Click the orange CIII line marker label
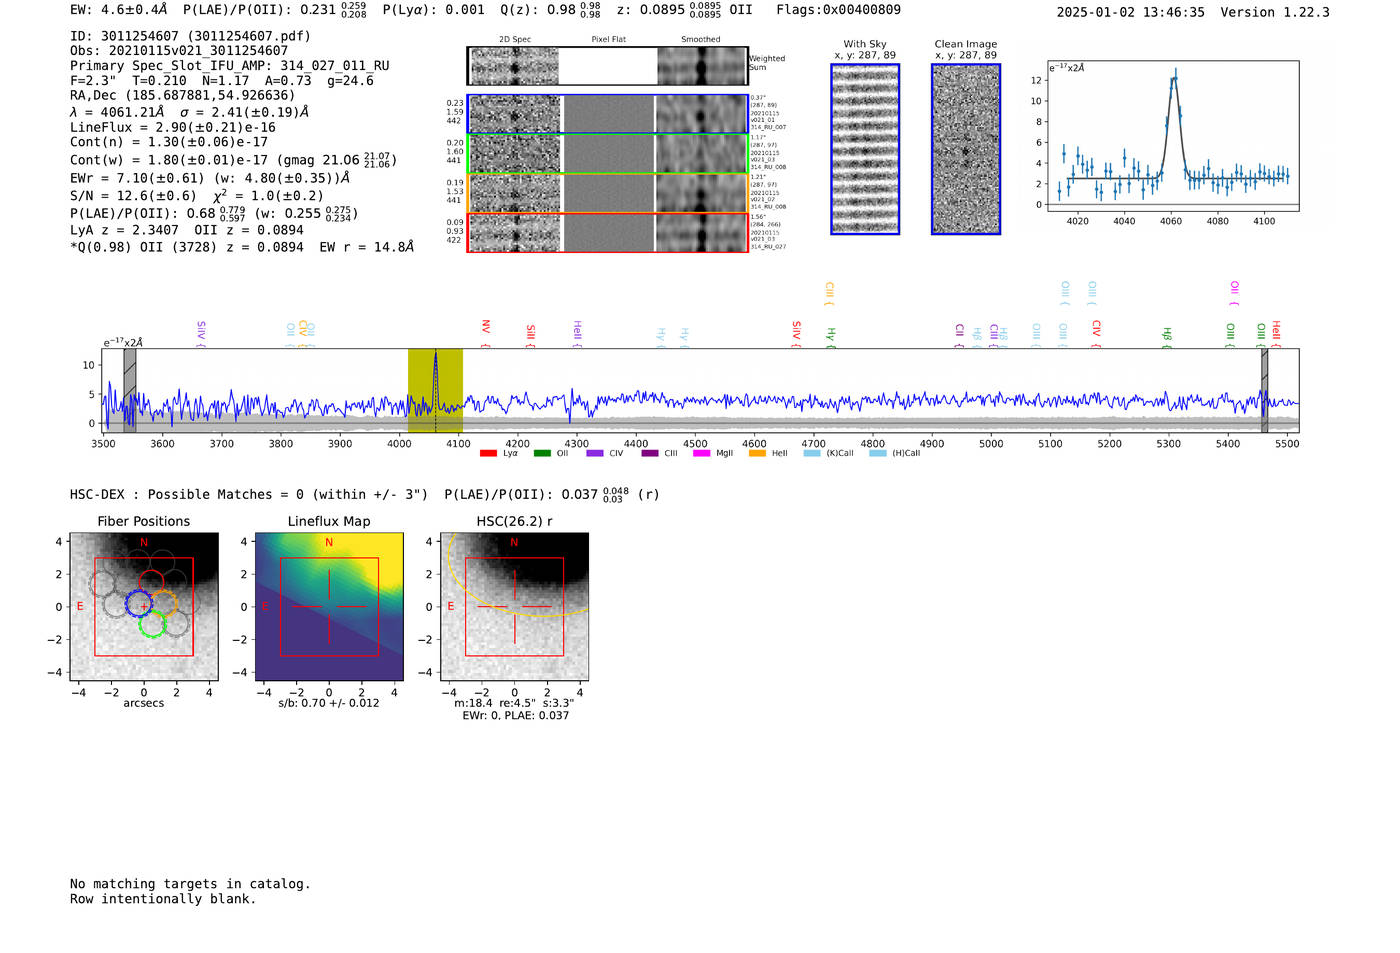The width and height of the screenshot is (1400, 953). pos(829,294)
